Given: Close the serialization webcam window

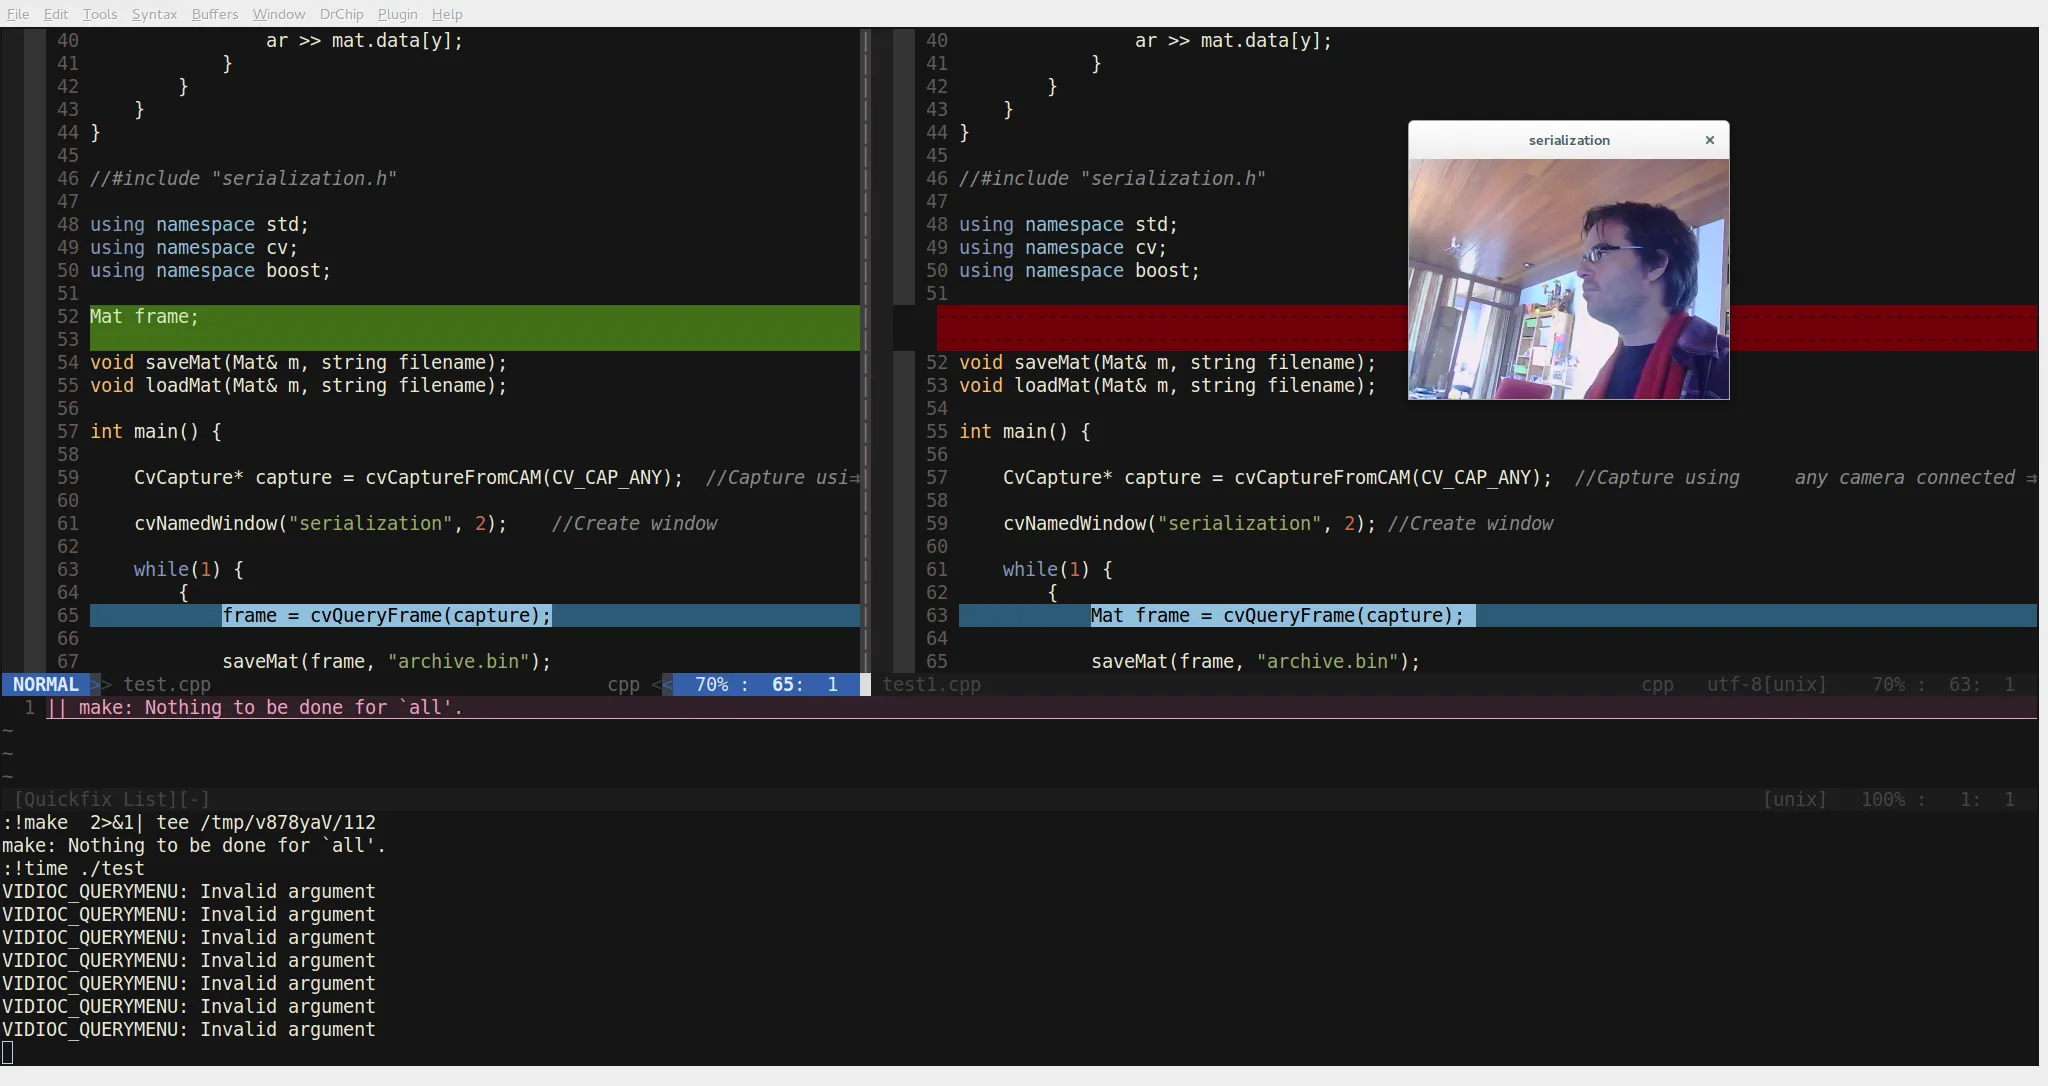Looking at the screenshot, I should click(1710, 140).
